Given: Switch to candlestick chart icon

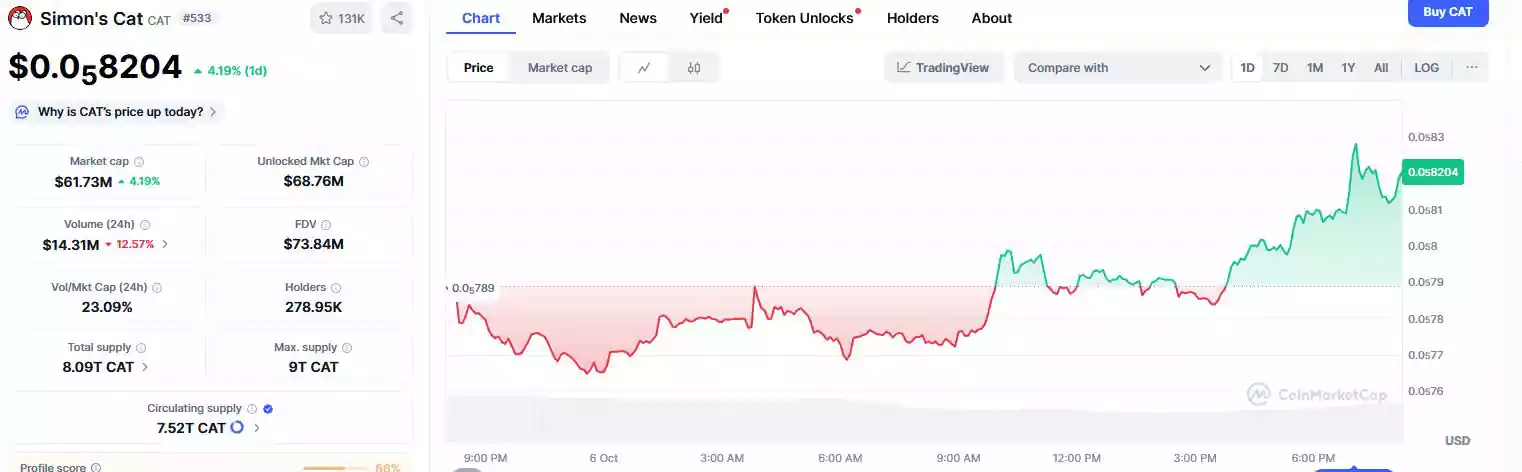Looking at the screenshot, I should coord(694,68).
